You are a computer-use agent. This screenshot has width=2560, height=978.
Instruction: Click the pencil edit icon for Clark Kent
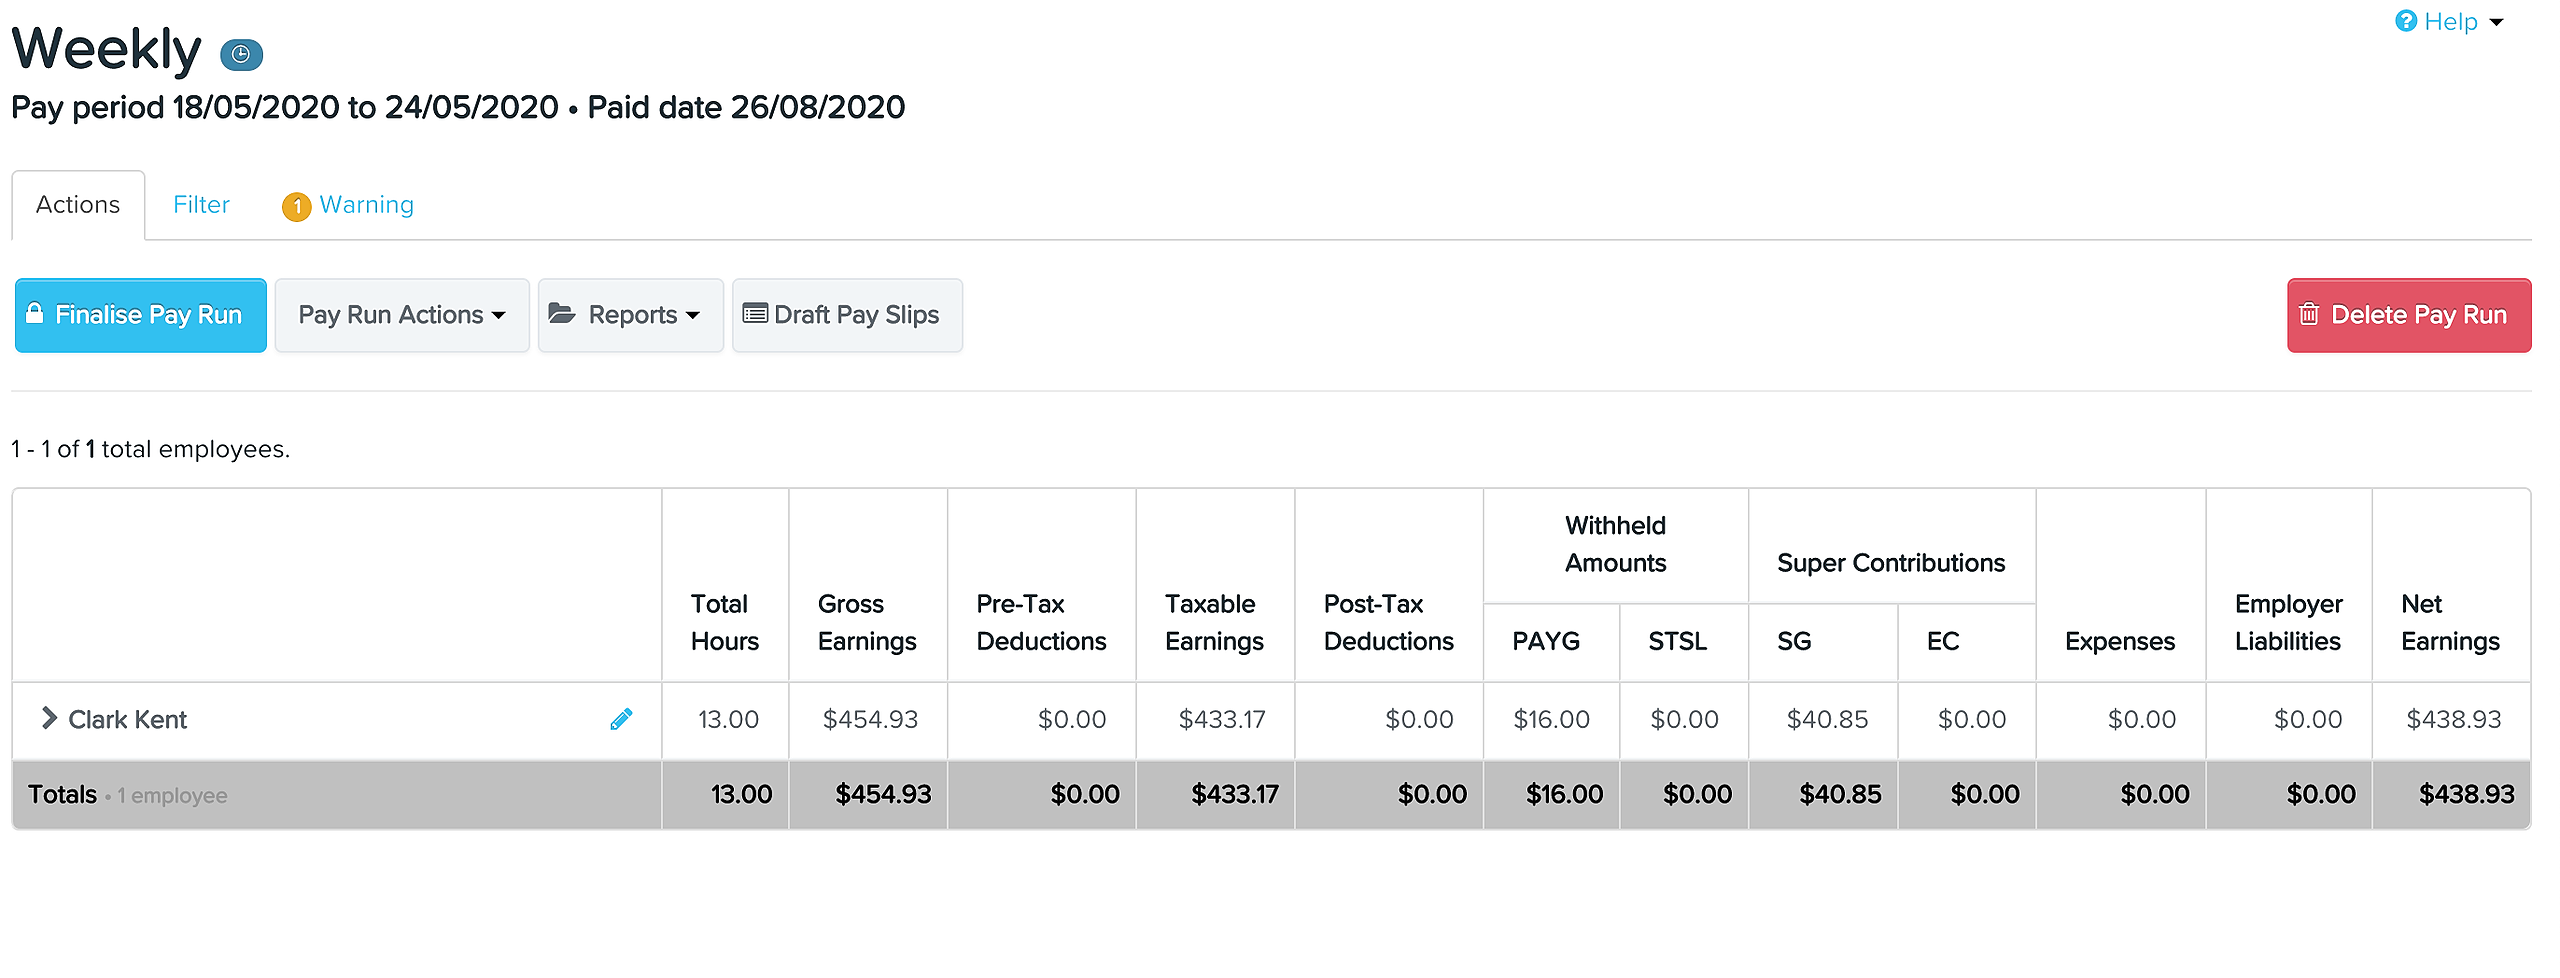621,719
